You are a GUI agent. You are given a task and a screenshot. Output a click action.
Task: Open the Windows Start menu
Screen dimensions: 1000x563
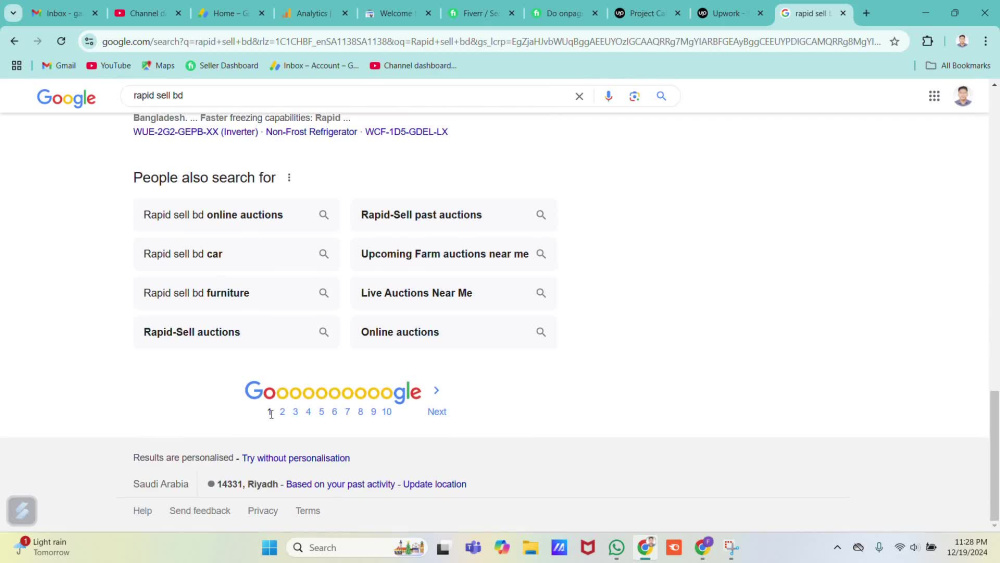(269, 548)
